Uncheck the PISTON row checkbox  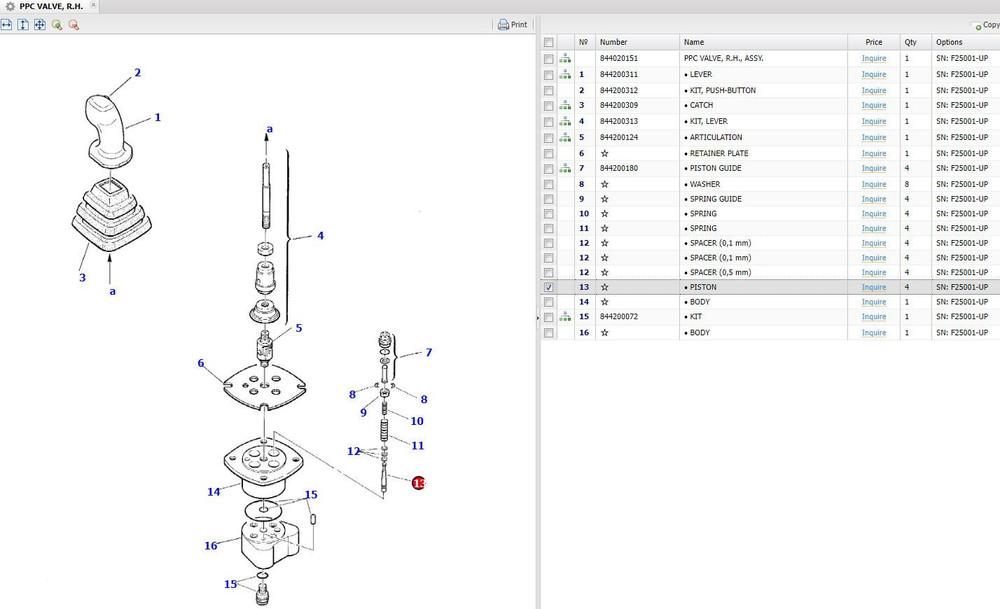(x=548, y=288)
